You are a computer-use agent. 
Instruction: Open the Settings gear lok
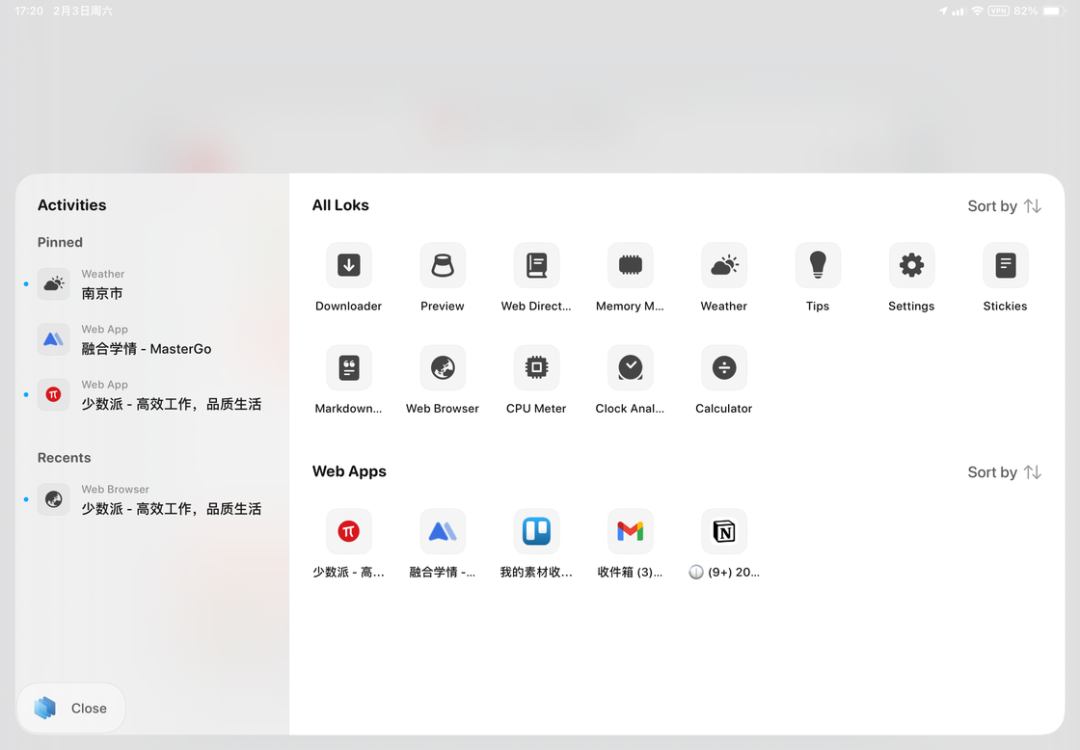(x=911, y=266)
